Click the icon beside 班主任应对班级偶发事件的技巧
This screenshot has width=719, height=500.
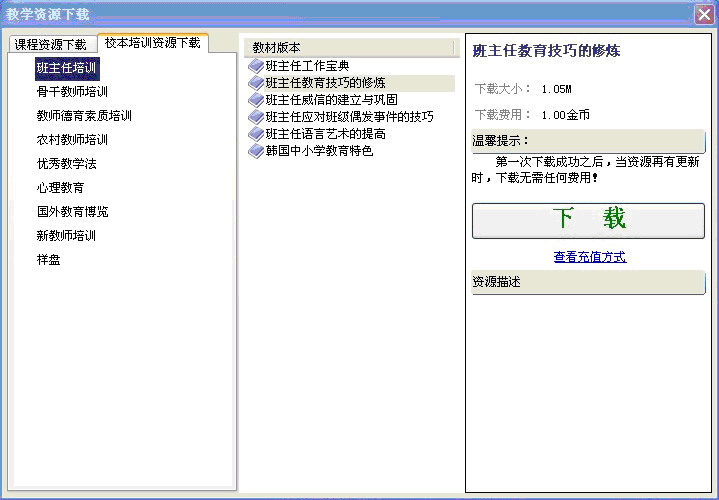256,117
